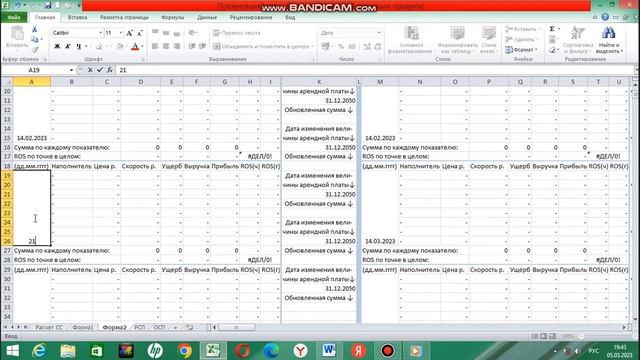Increase font size with the large A icon
Image resolution: width=640 pixels, height=360 pixels.
click(x=129, y=33)
